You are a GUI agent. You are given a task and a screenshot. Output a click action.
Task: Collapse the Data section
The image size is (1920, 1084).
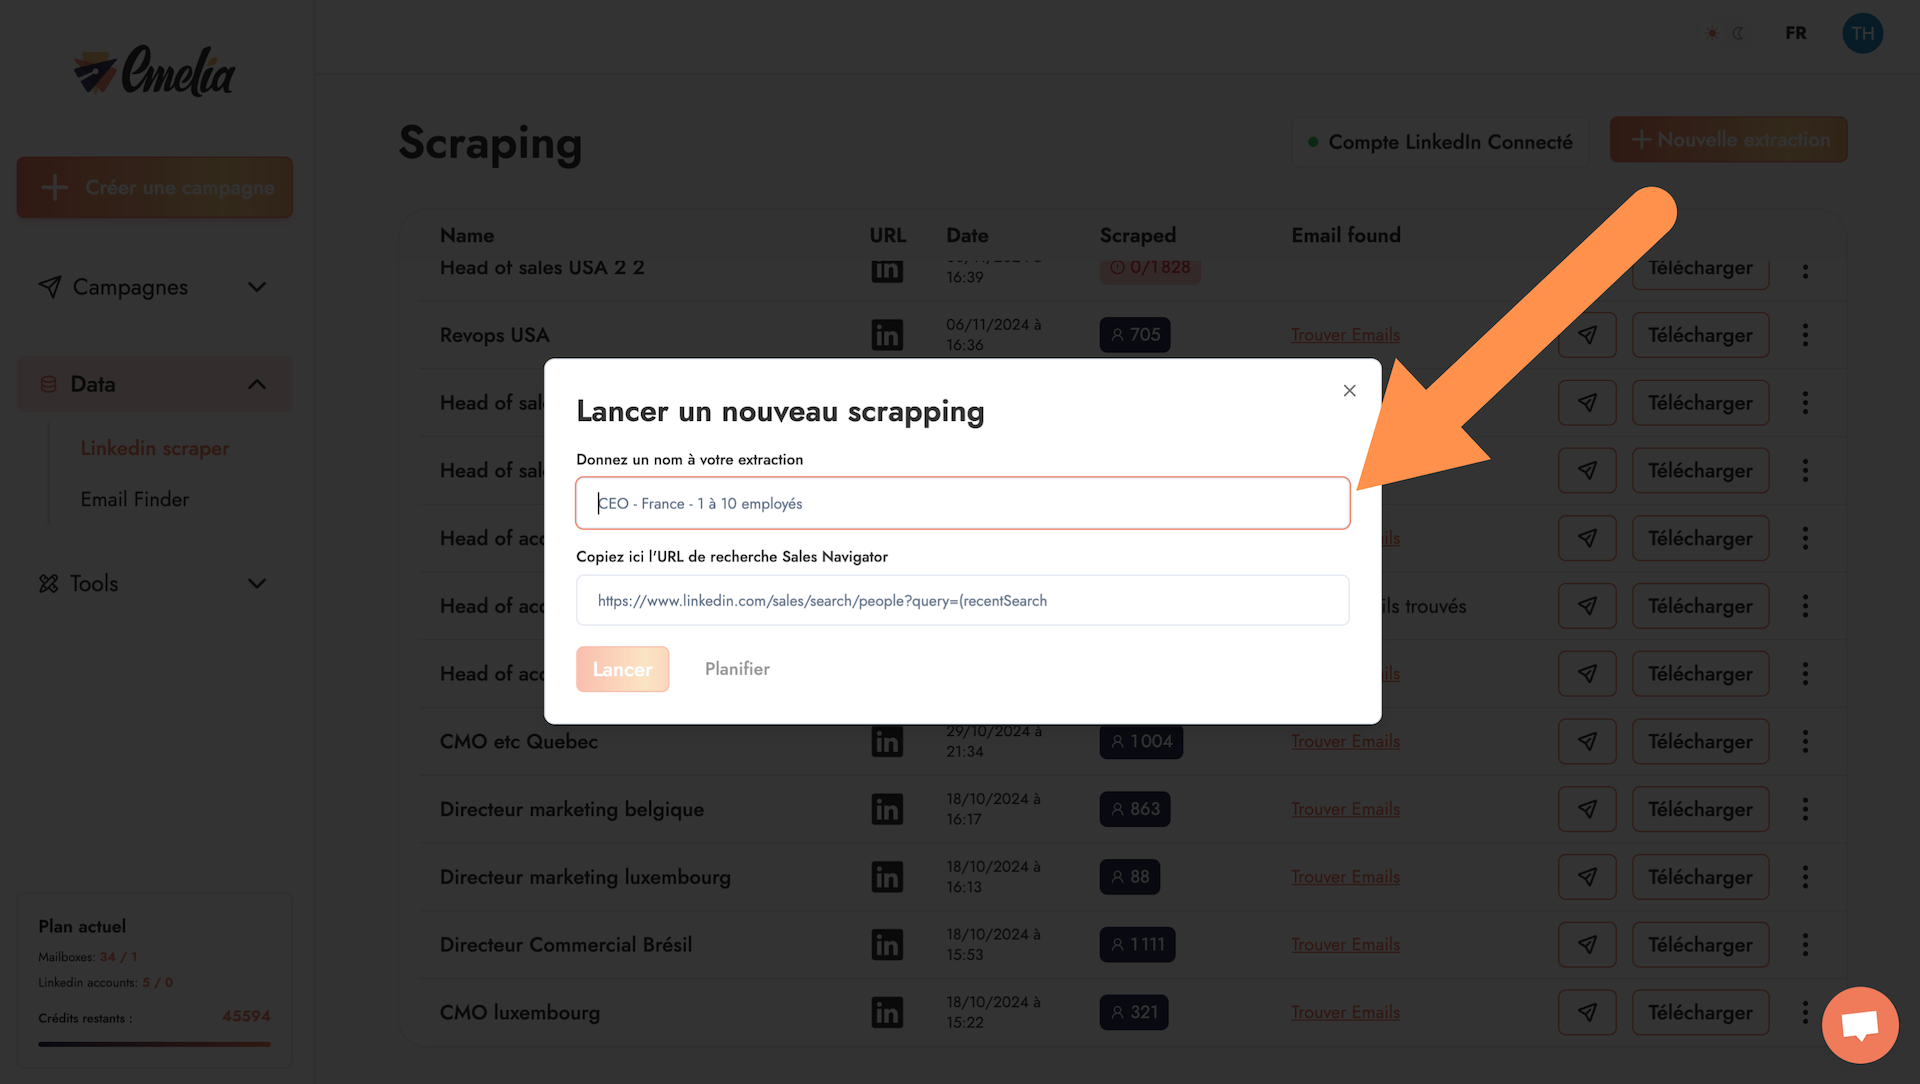click(256, 384)
